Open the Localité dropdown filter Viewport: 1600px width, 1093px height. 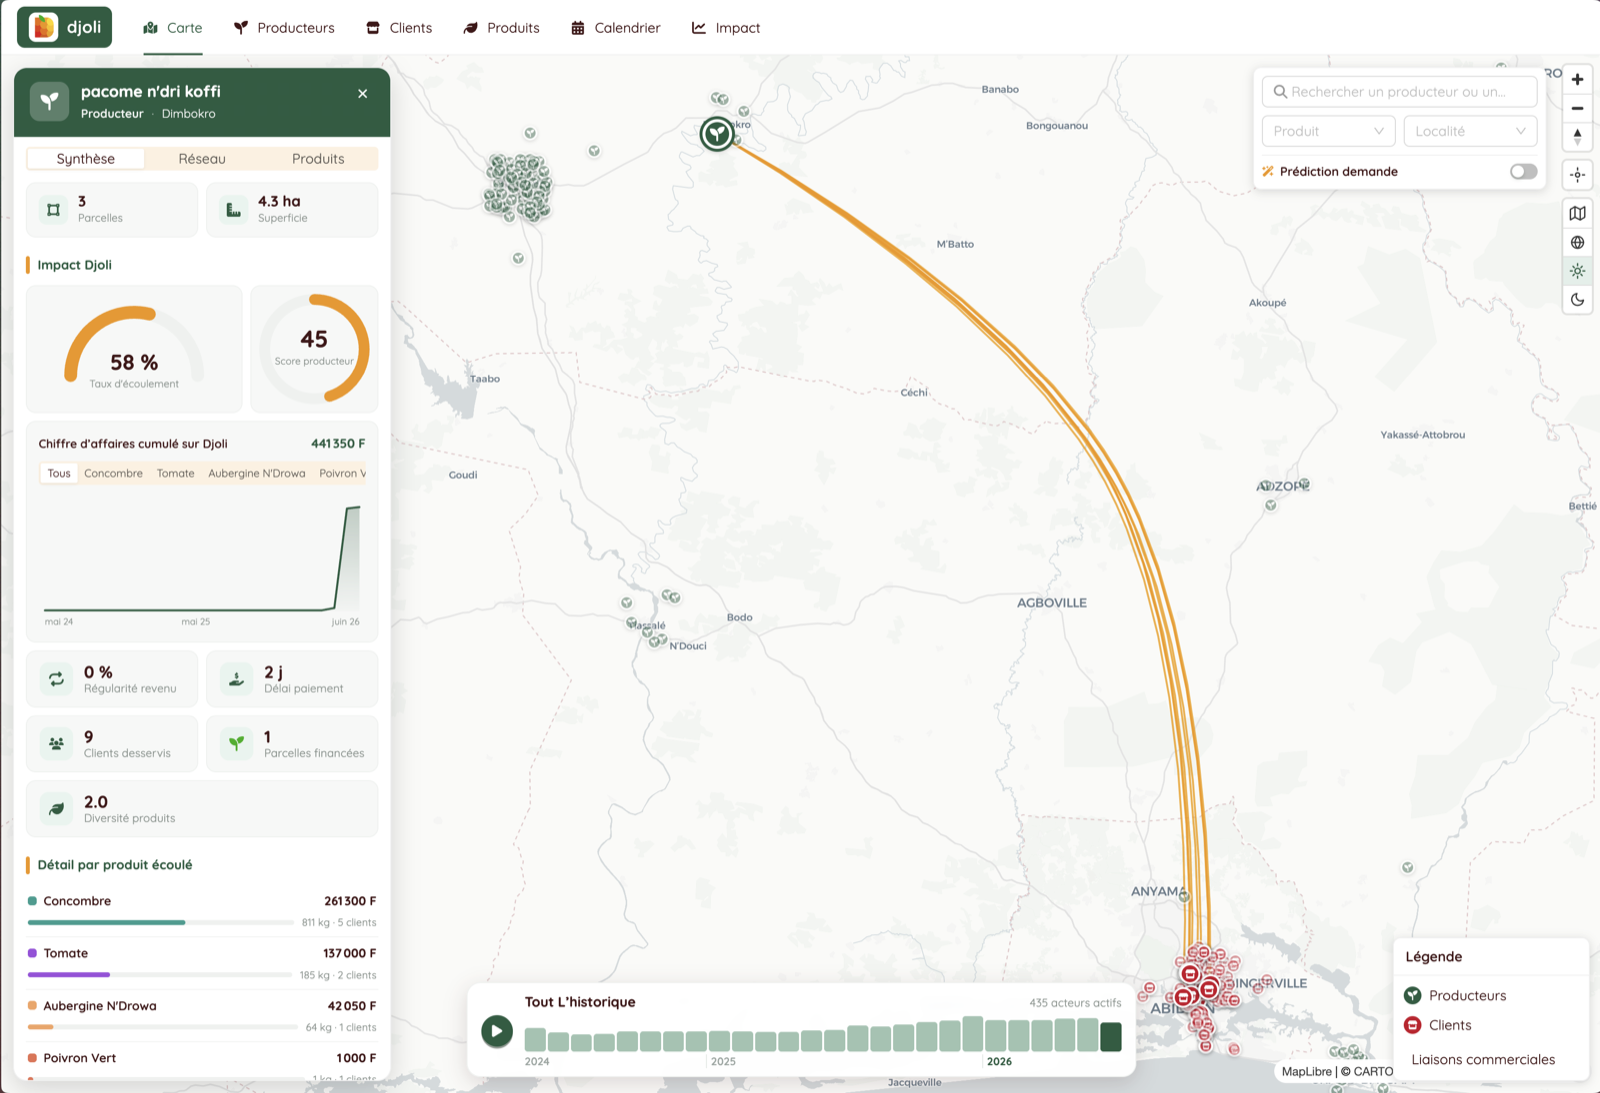[1470, 131]
